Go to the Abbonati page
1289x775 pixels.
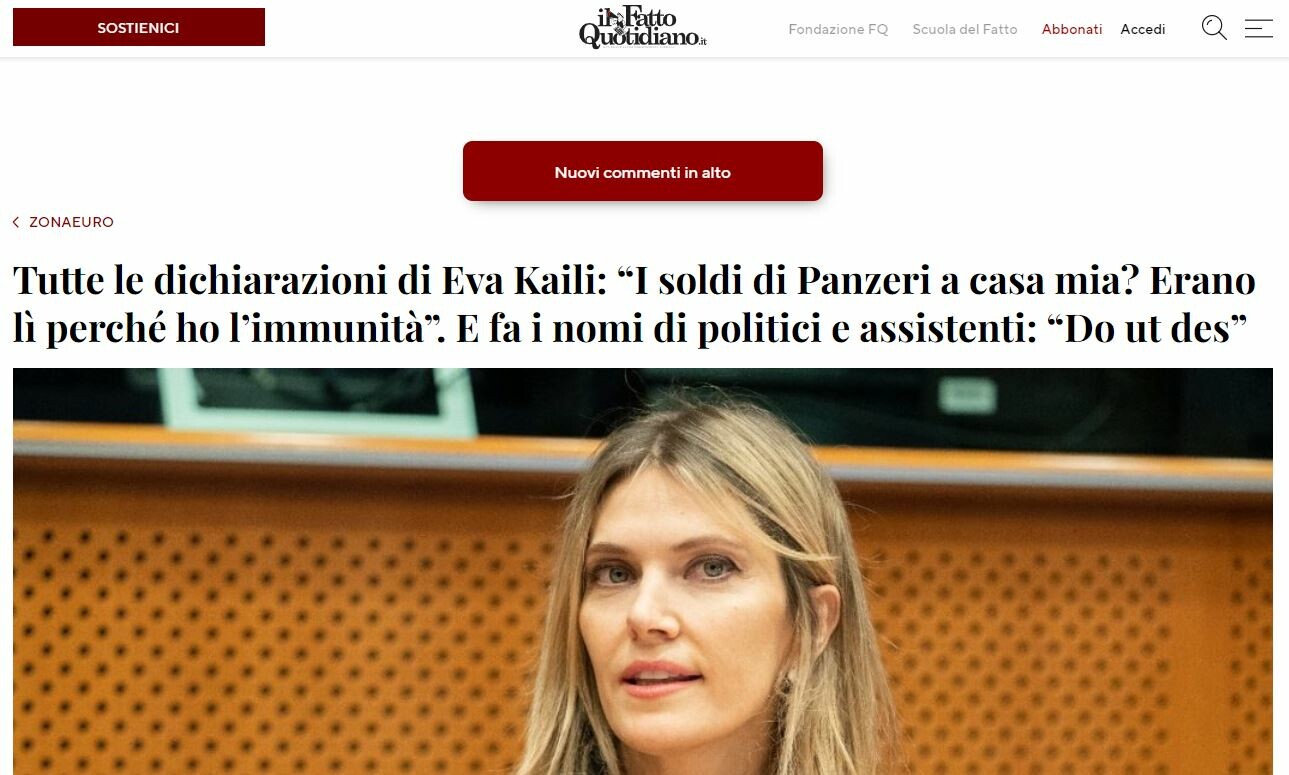click(1072, 29)
